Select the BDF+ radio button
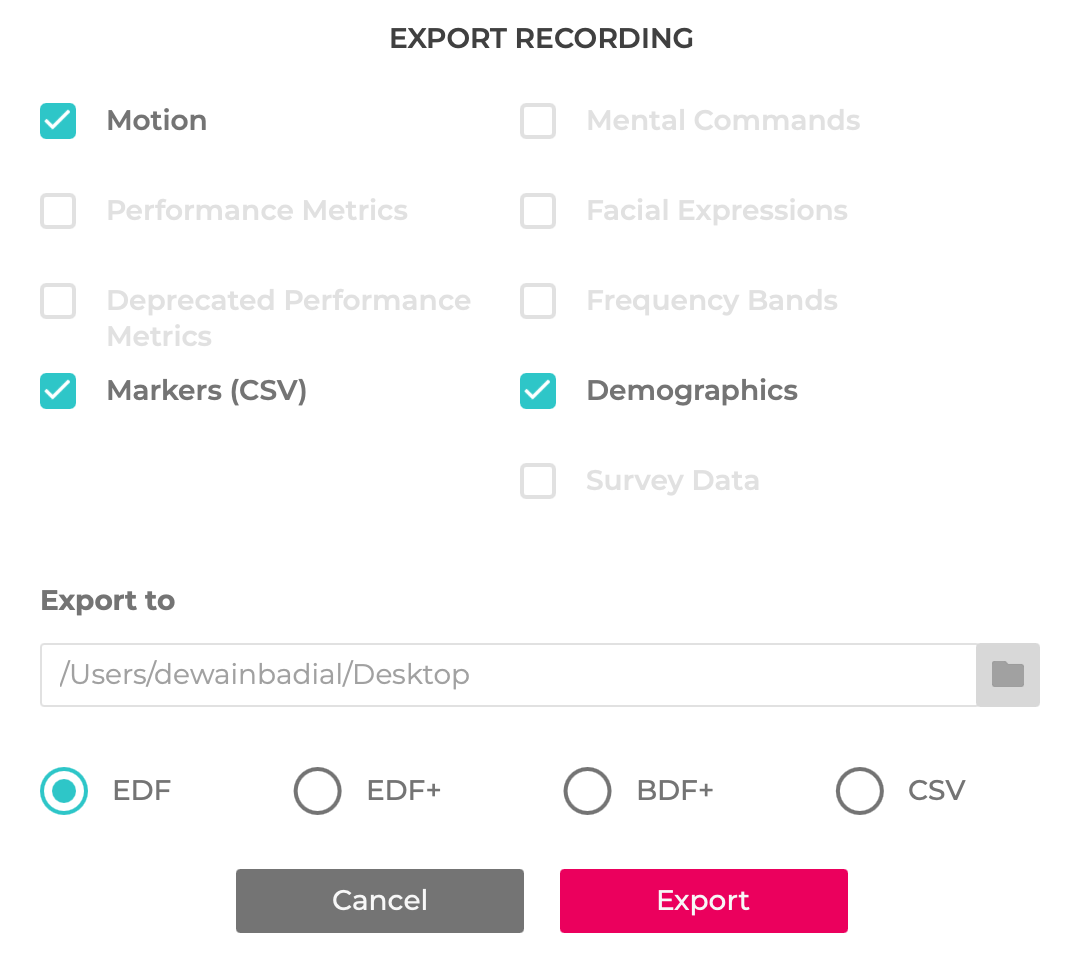 tap(587, 791)
